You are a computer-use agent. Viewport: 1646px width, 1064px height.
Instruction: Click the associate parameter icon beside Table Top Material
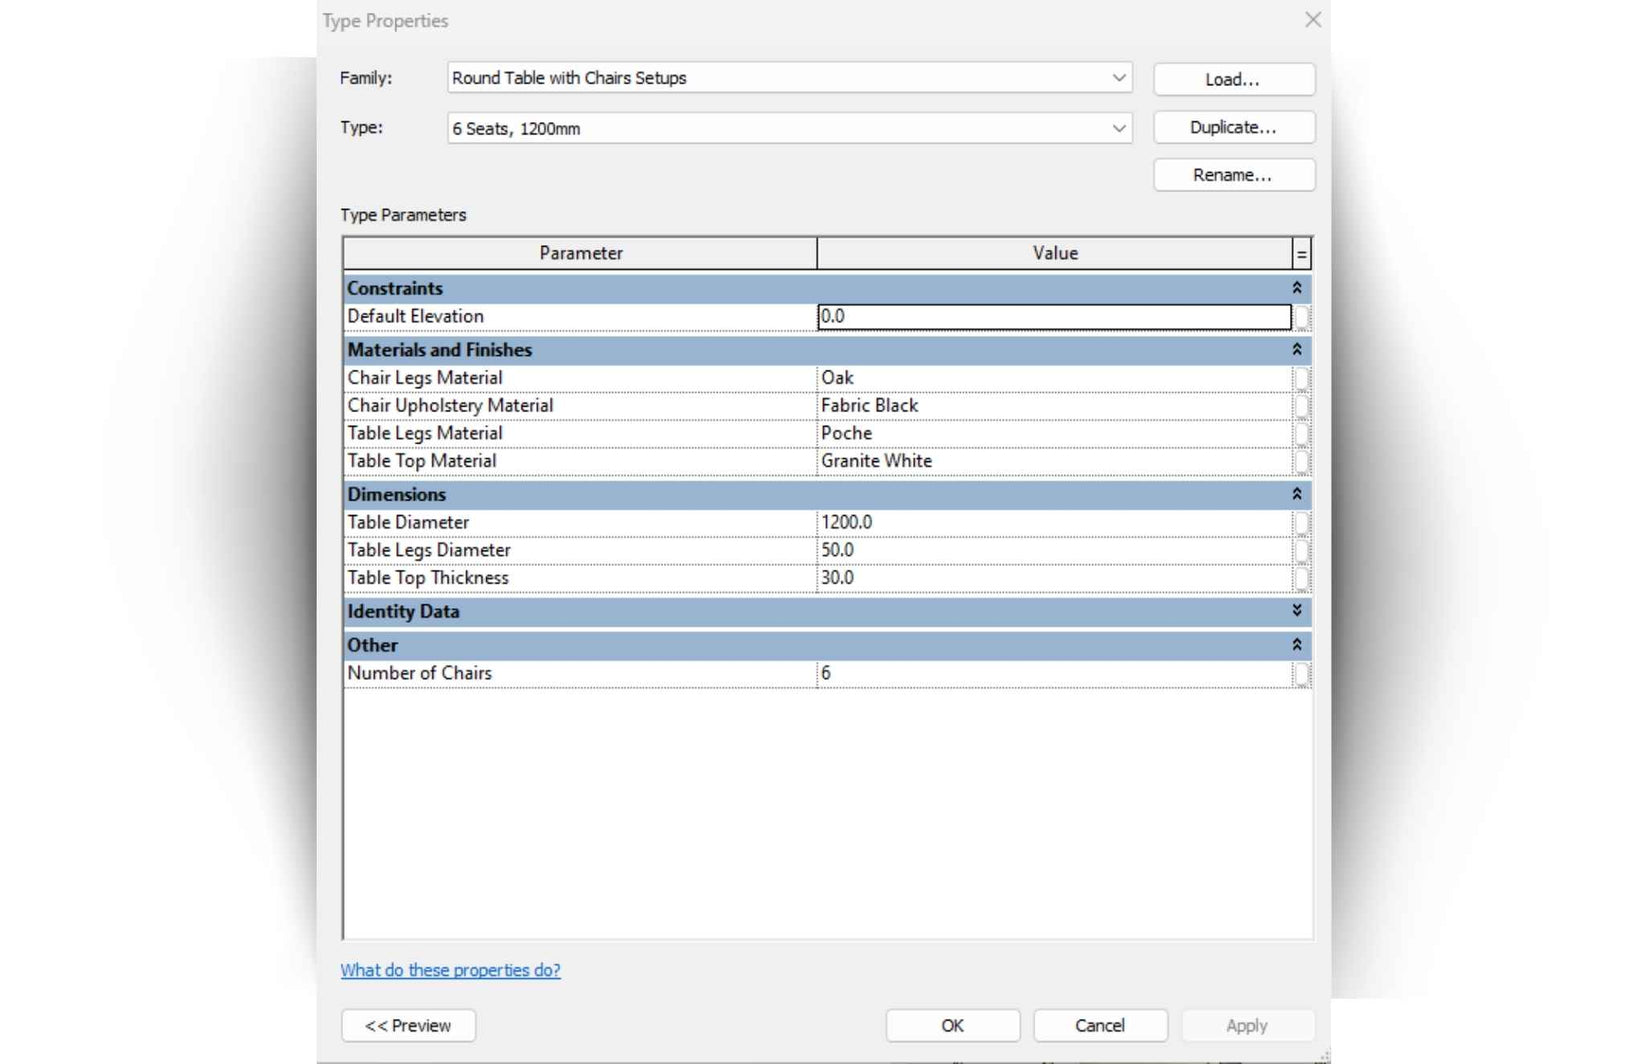point(1301,461)
